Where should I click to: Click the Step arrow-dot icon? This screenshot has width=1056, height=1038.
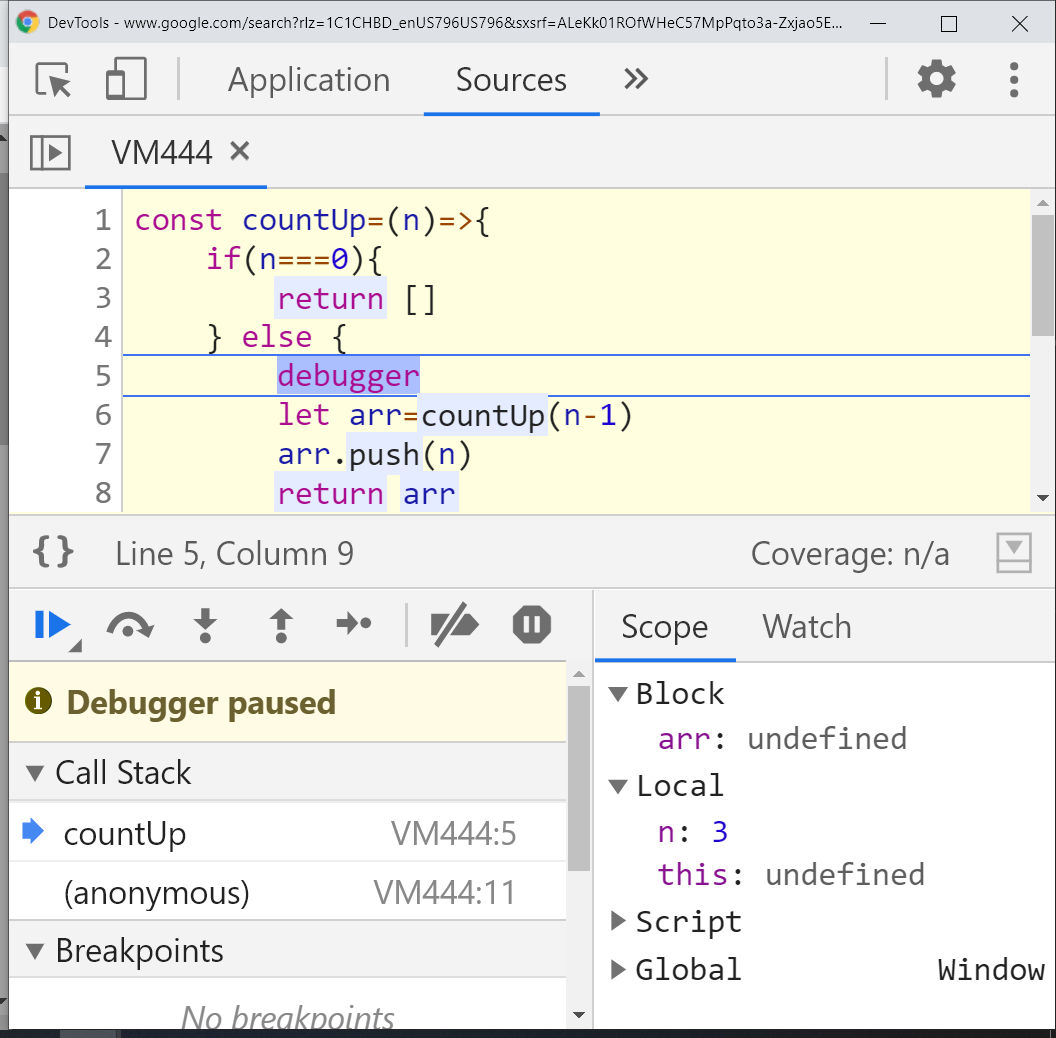(354, 624)
